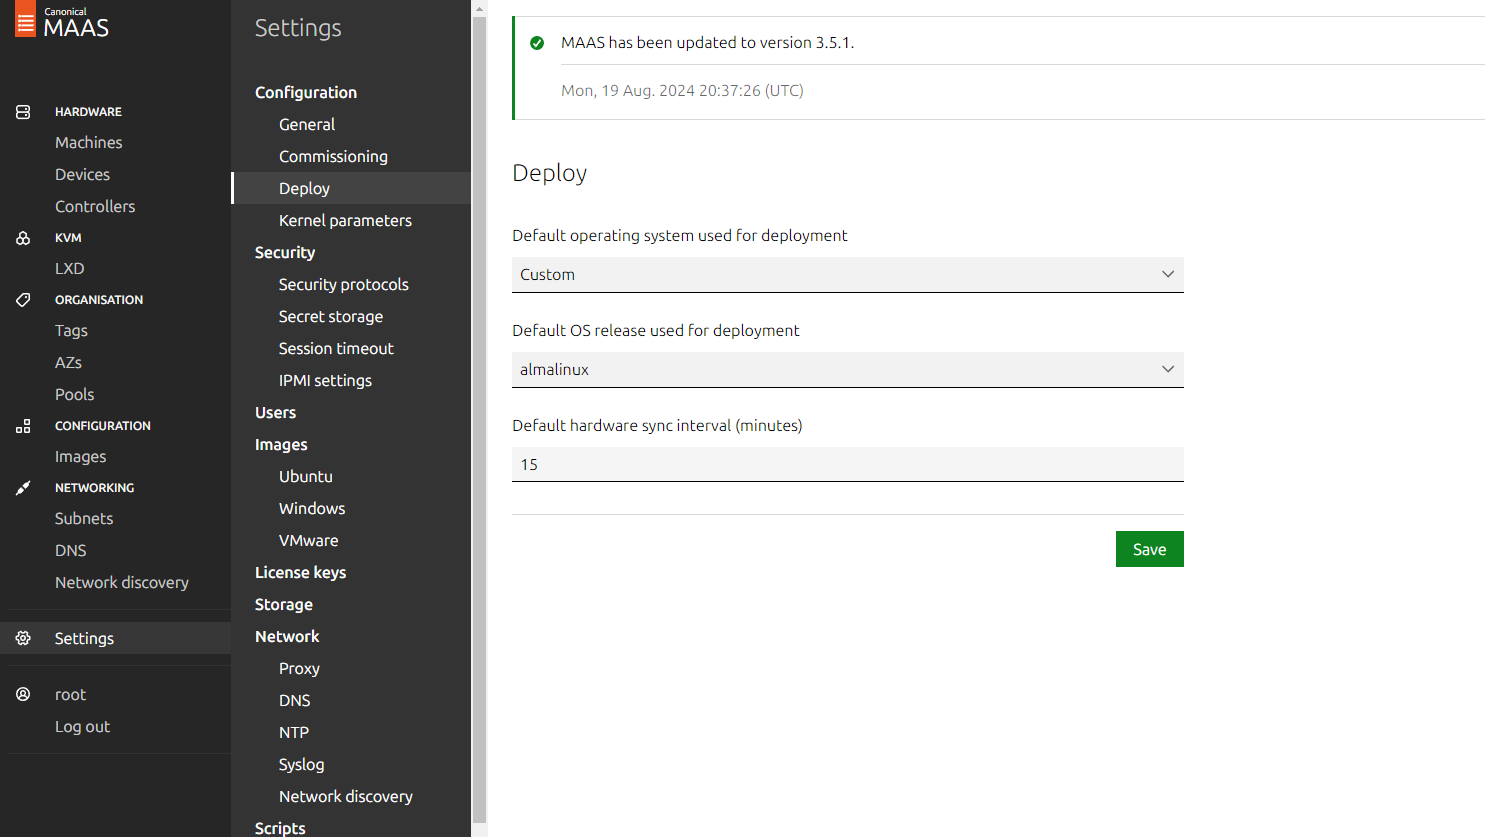The height and width of the screenshot is (837, 1485).
Task: Click the MAAS logo icon
Action: [x=25, y=21]
